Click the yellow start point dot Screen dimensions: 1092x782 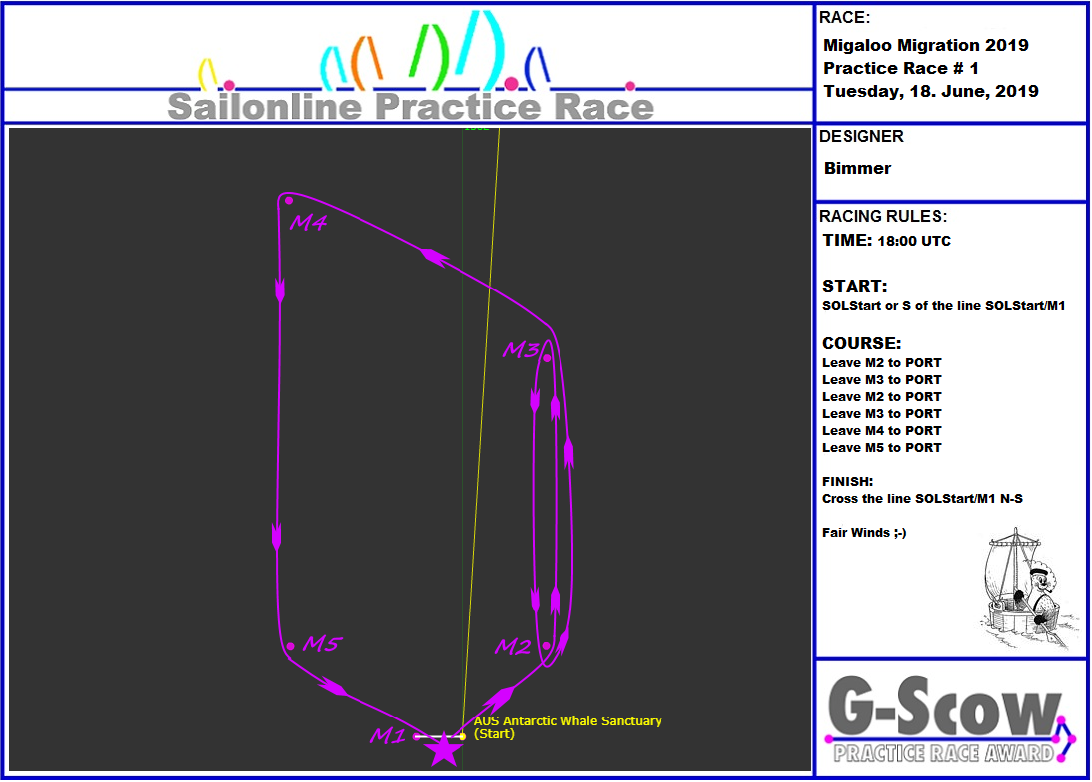462,736
